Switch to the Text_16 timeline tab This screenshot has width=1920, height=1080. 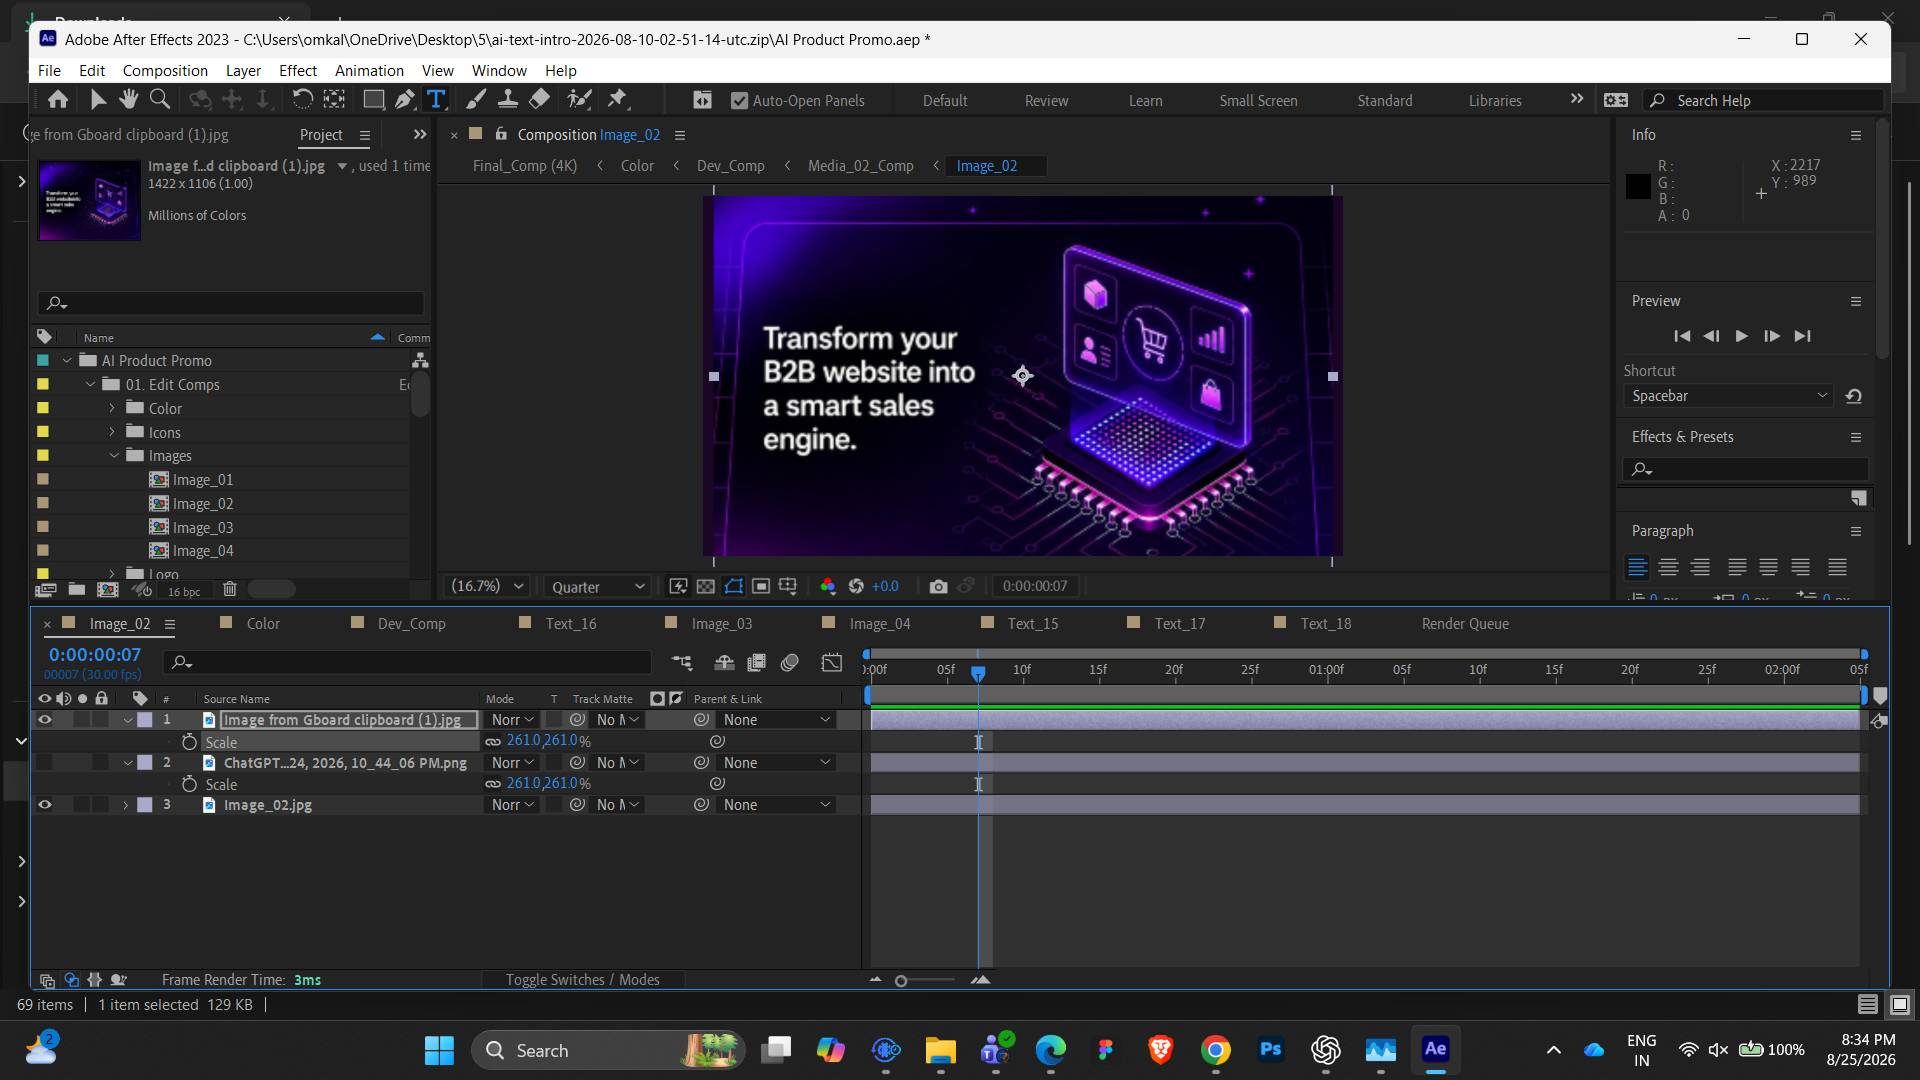click(x=570, y=623)
